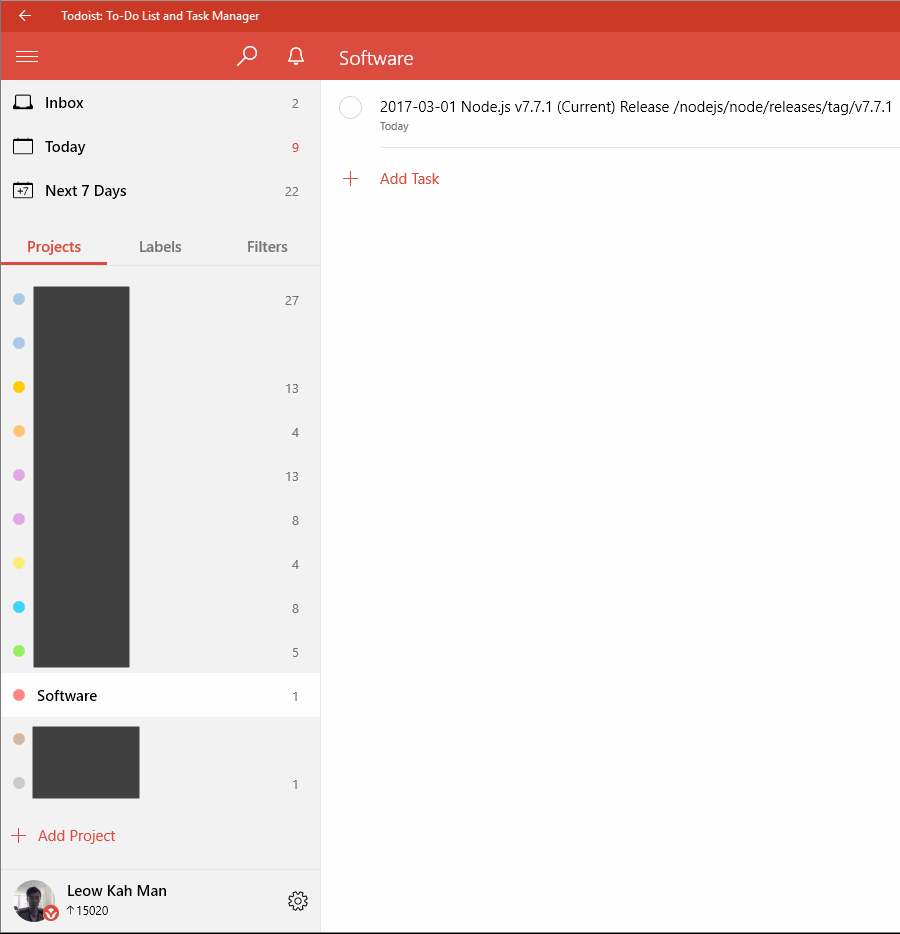Toggle the hamburger navigation menu

[27, 57]
